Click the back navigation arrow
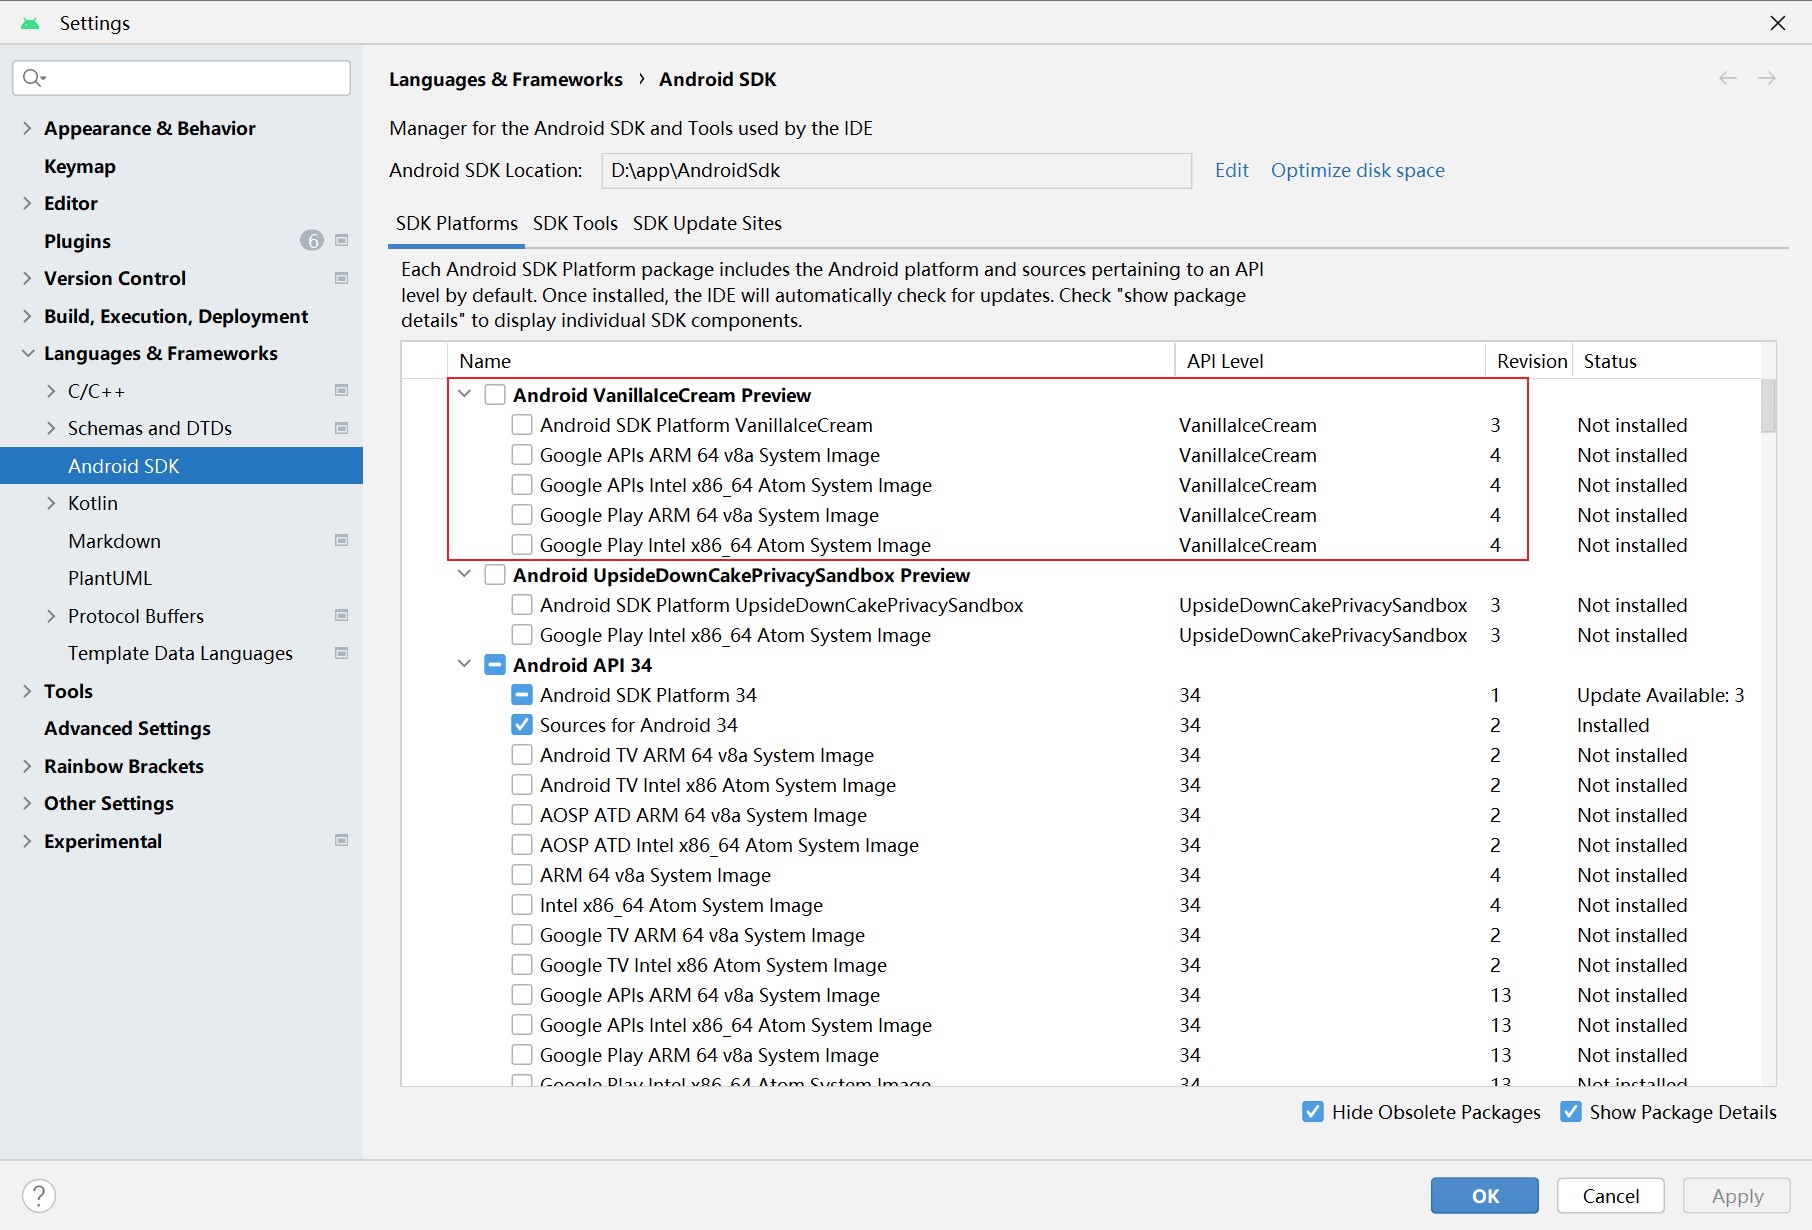This screenshot has width=1812, height=1230. tap(1728, 78)
